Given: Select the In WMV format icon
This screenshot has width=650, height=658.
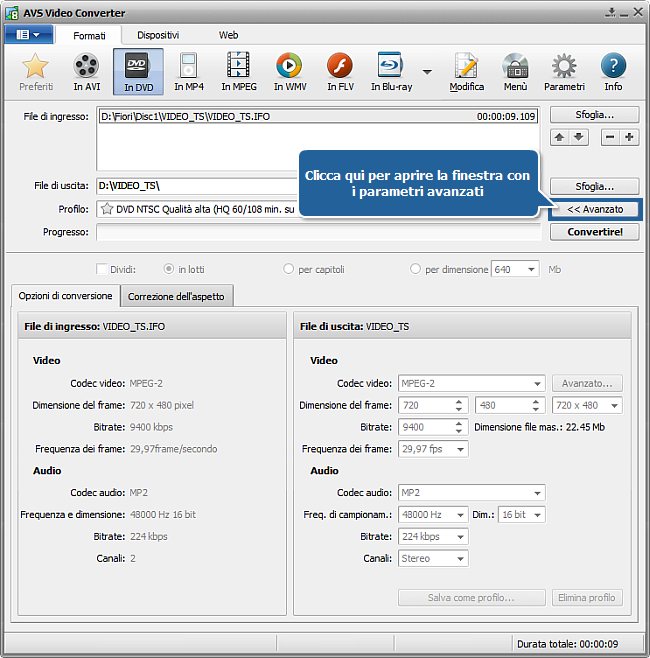Looking at the screenshot, I should pyautogui.click(x=289, y=72).
